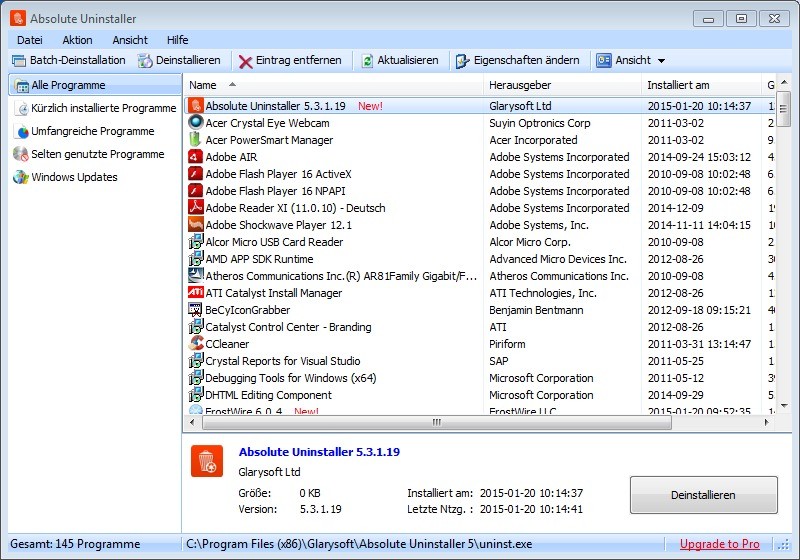Click the ATI Catalyst Install Manager icon
Screen dimensions: 800x560
point(195,292)
